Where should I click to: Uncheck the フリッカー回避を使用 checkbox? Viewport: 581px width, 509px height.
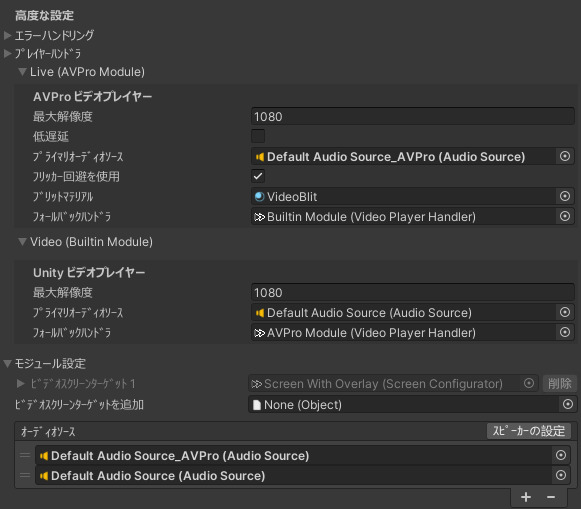258,176
